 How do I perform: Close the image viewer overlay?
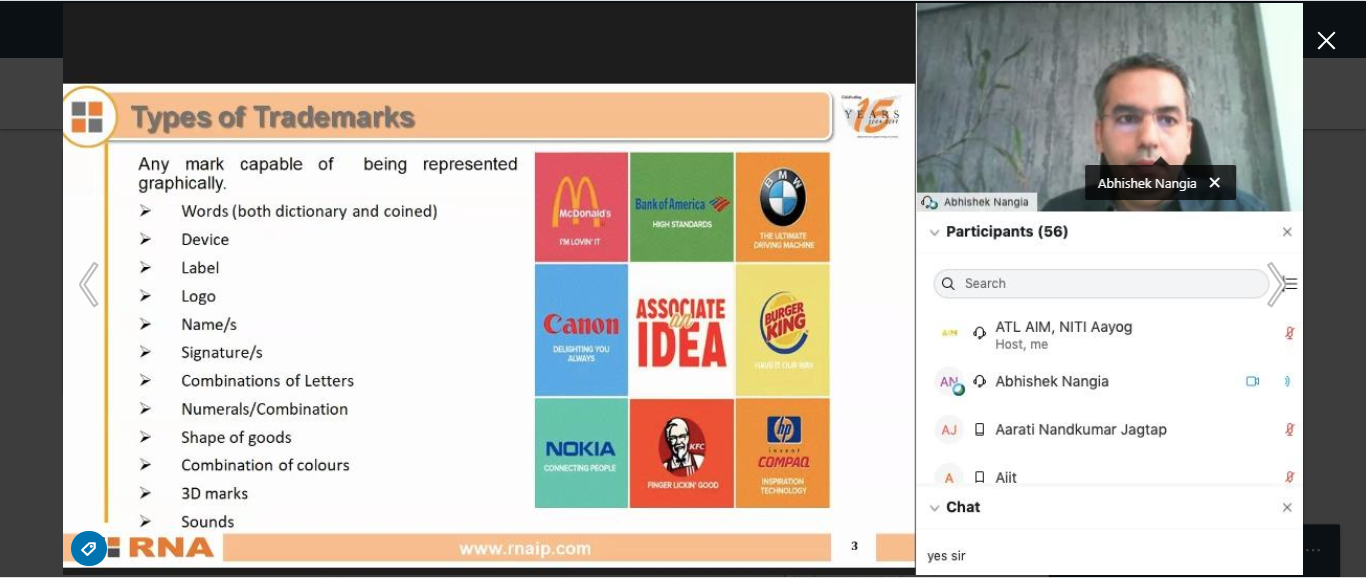(x=1326, y=41)
